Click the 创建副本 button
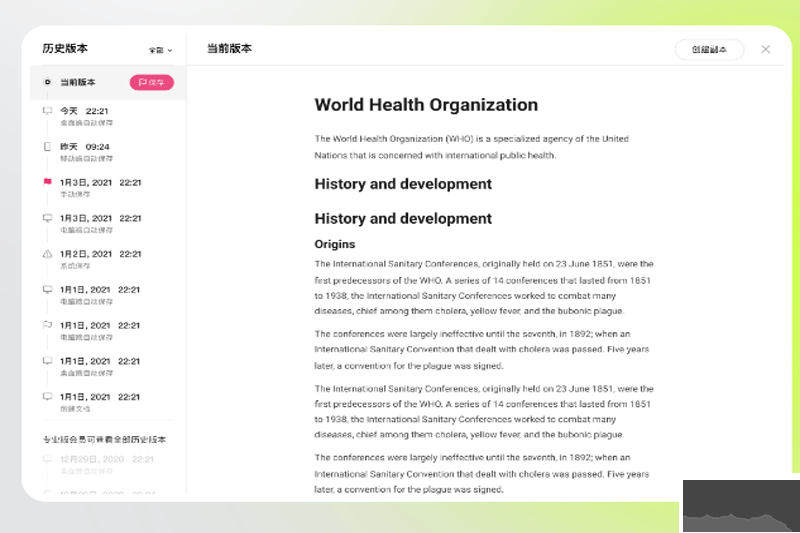 (709, 49)
